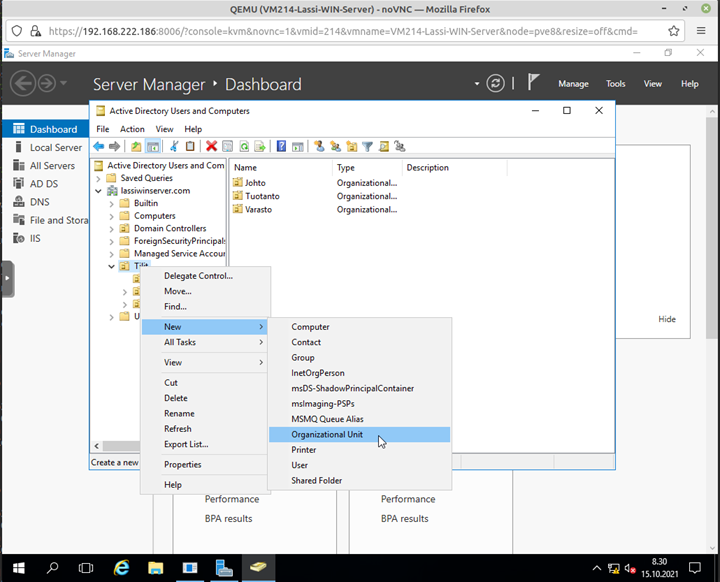This screenshot has height=582, width=720.
Task: Click the Hide link in Server Manager
Action: pyautogui.click(x=667, y=319)
